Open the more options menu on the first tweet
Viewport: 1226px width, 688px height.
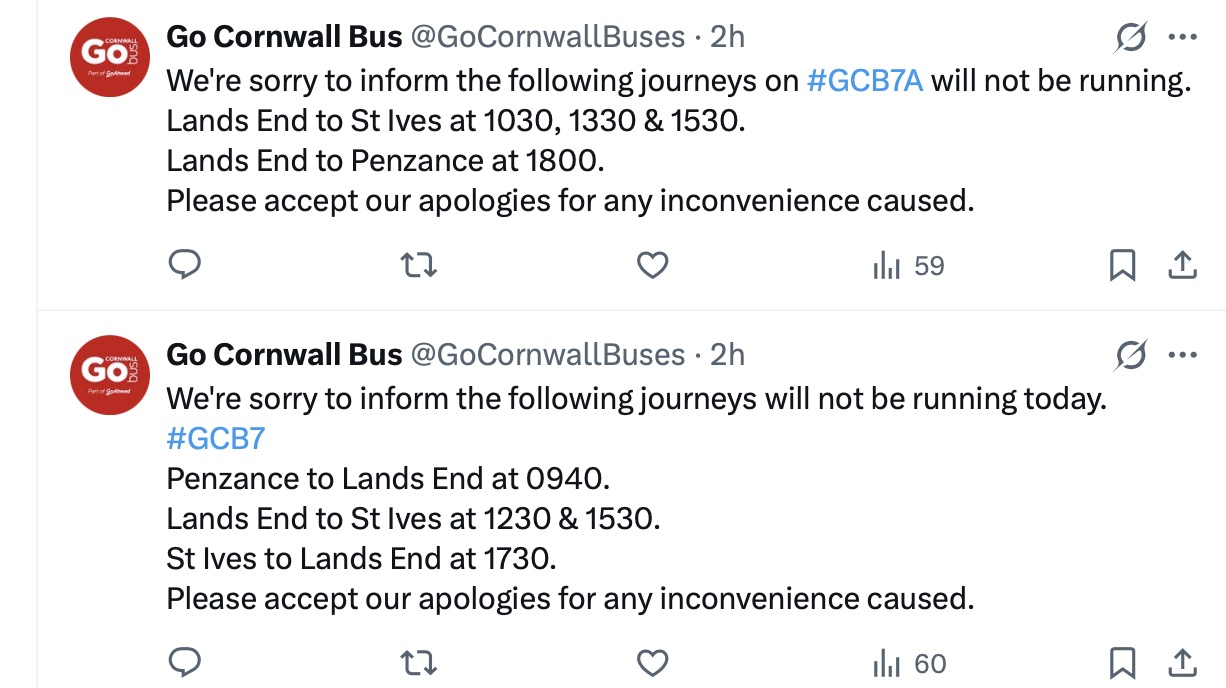(x=1183, y=38)
